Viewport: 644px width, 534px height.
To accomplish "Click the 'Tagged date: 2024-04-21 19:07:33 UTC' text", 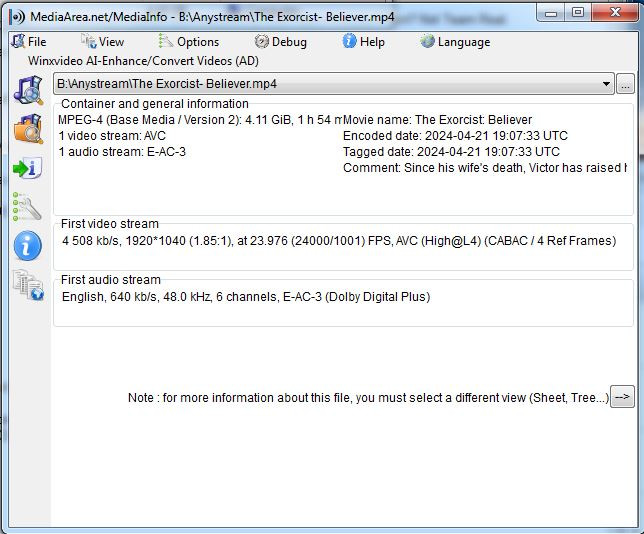I will [x=451, y=152].
